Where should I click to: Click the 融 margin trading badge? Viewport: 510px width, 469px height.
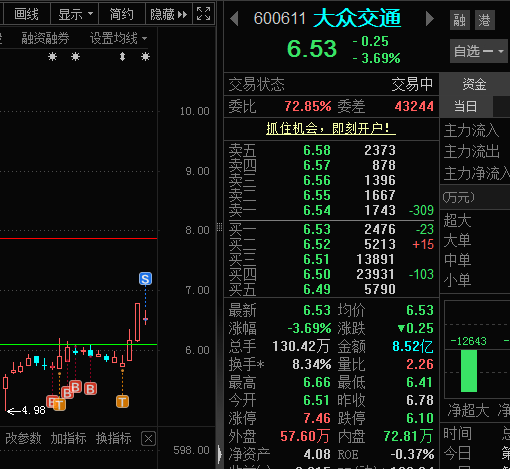click(459, 20)
